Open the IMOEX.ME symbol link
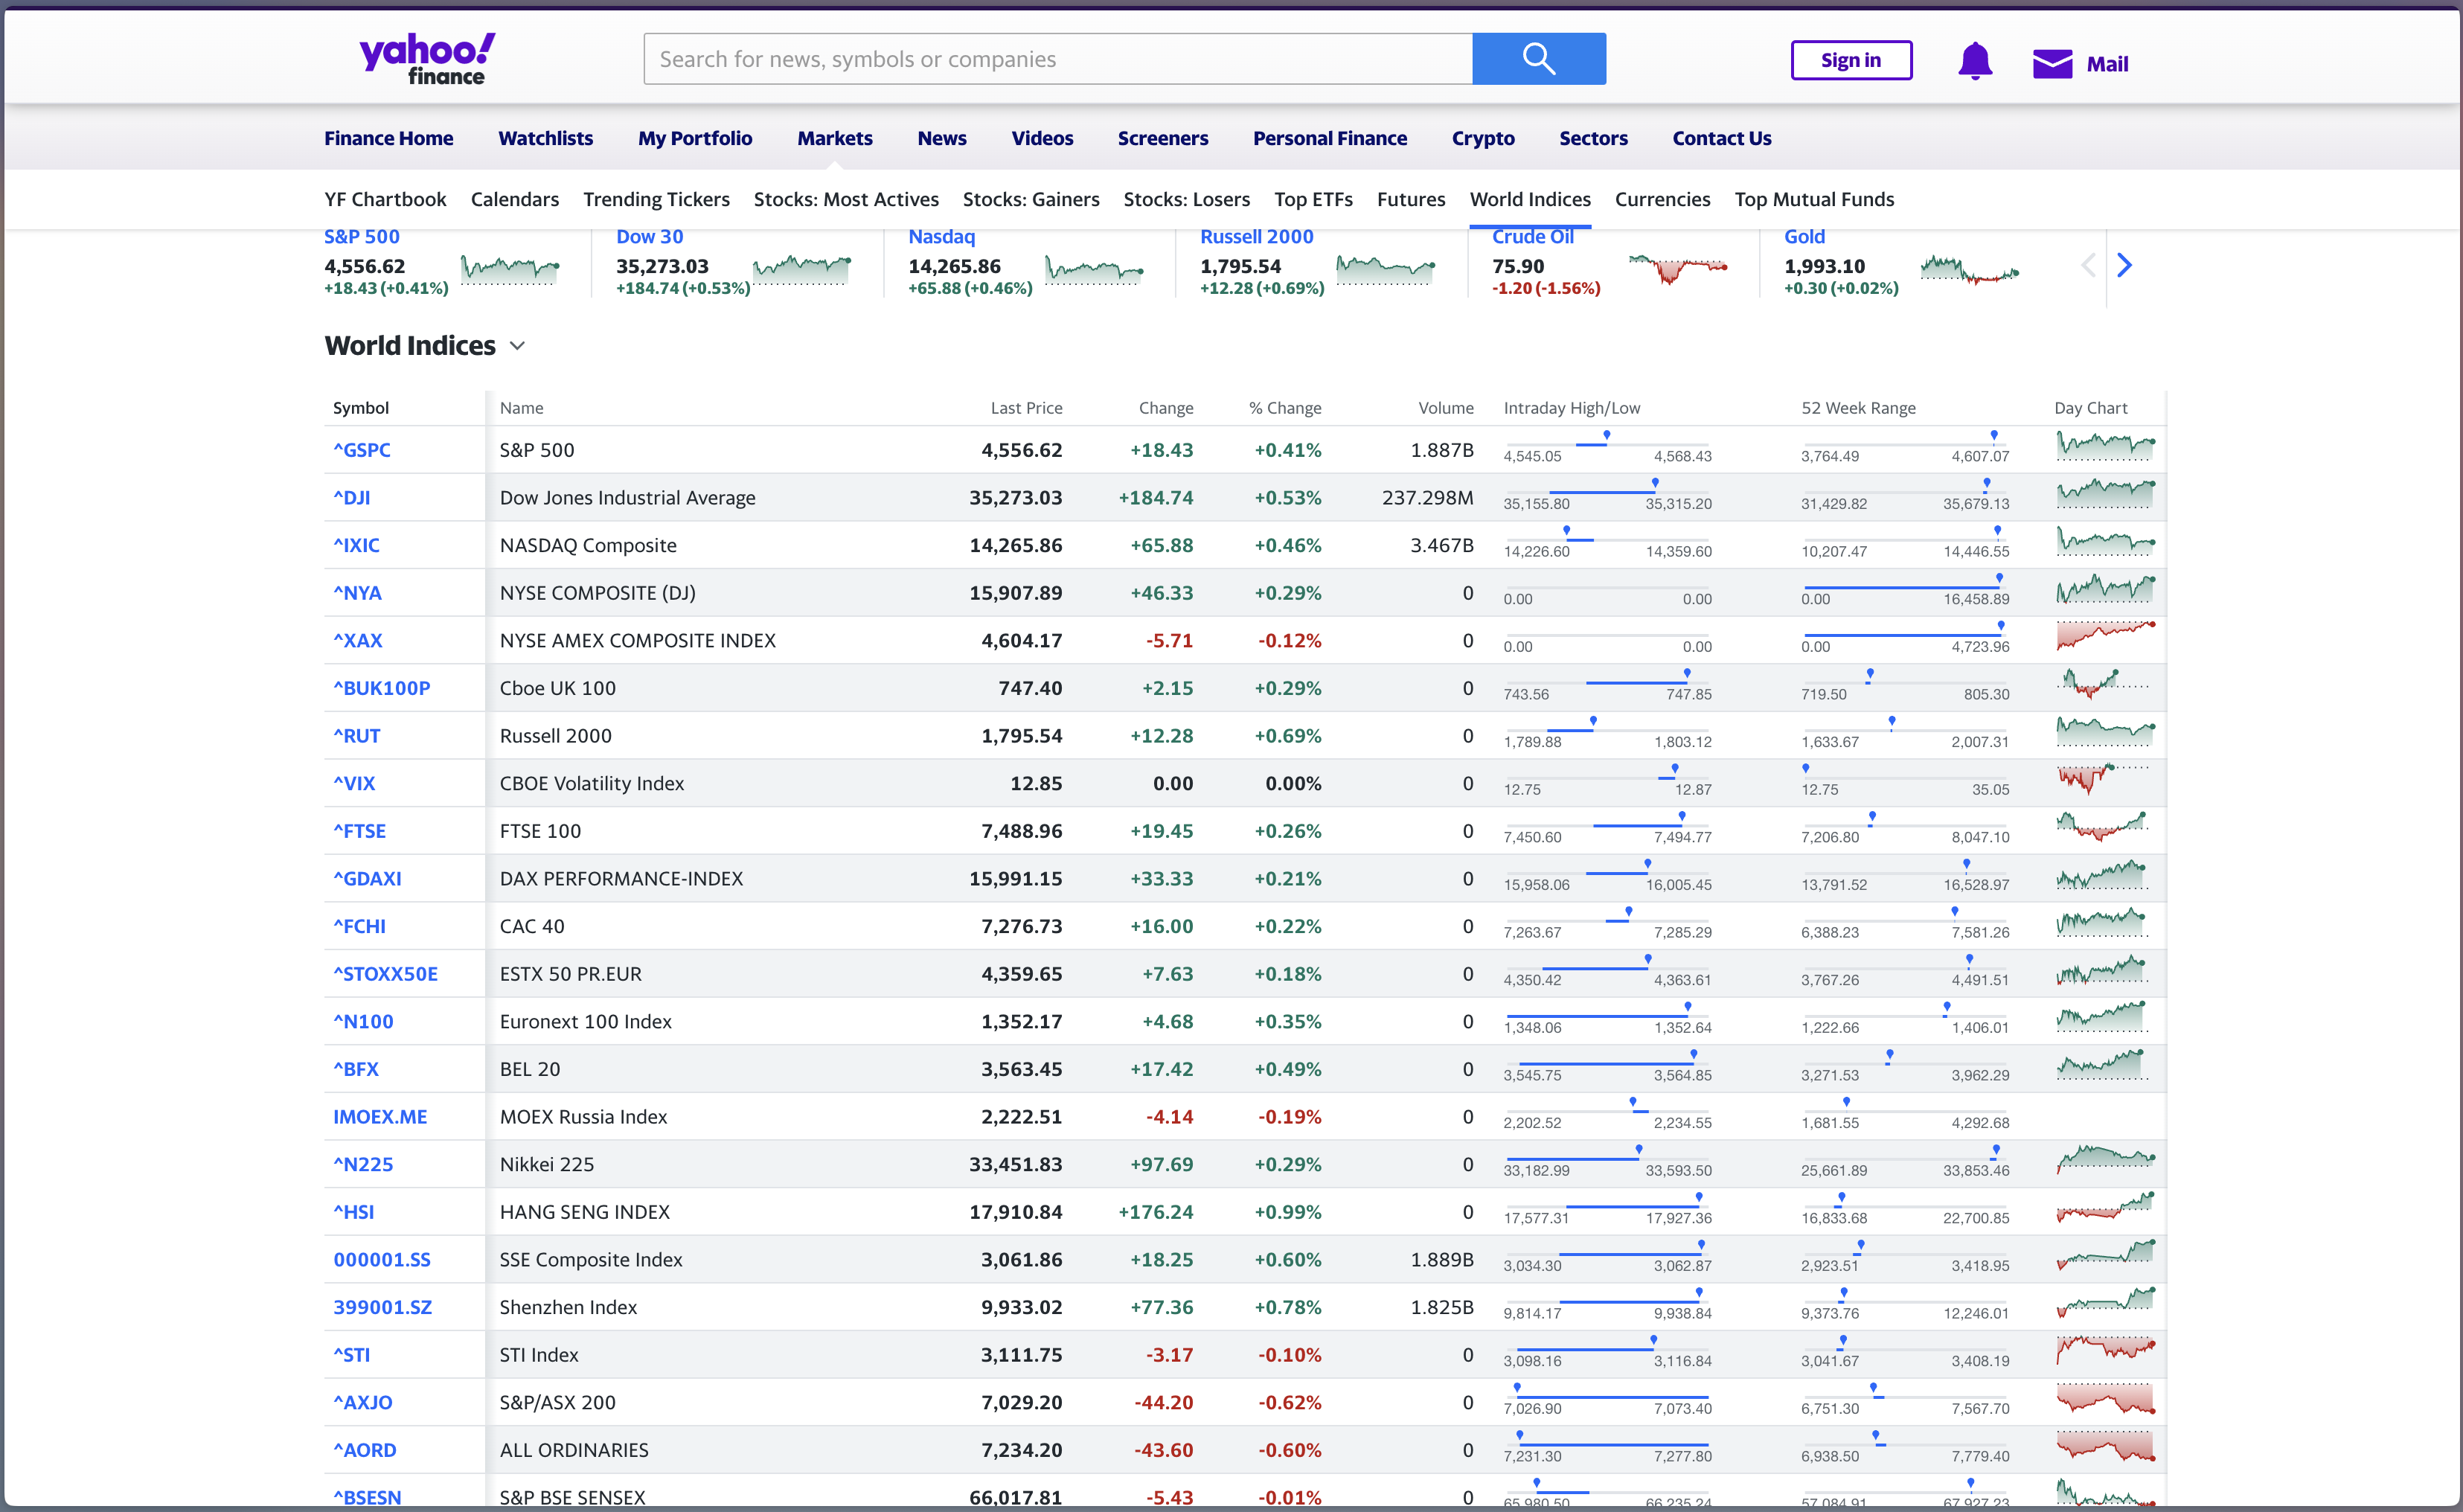The height and width of the screenshot is (1512, 2463). pyautogui.click(x=379, y=1117)
